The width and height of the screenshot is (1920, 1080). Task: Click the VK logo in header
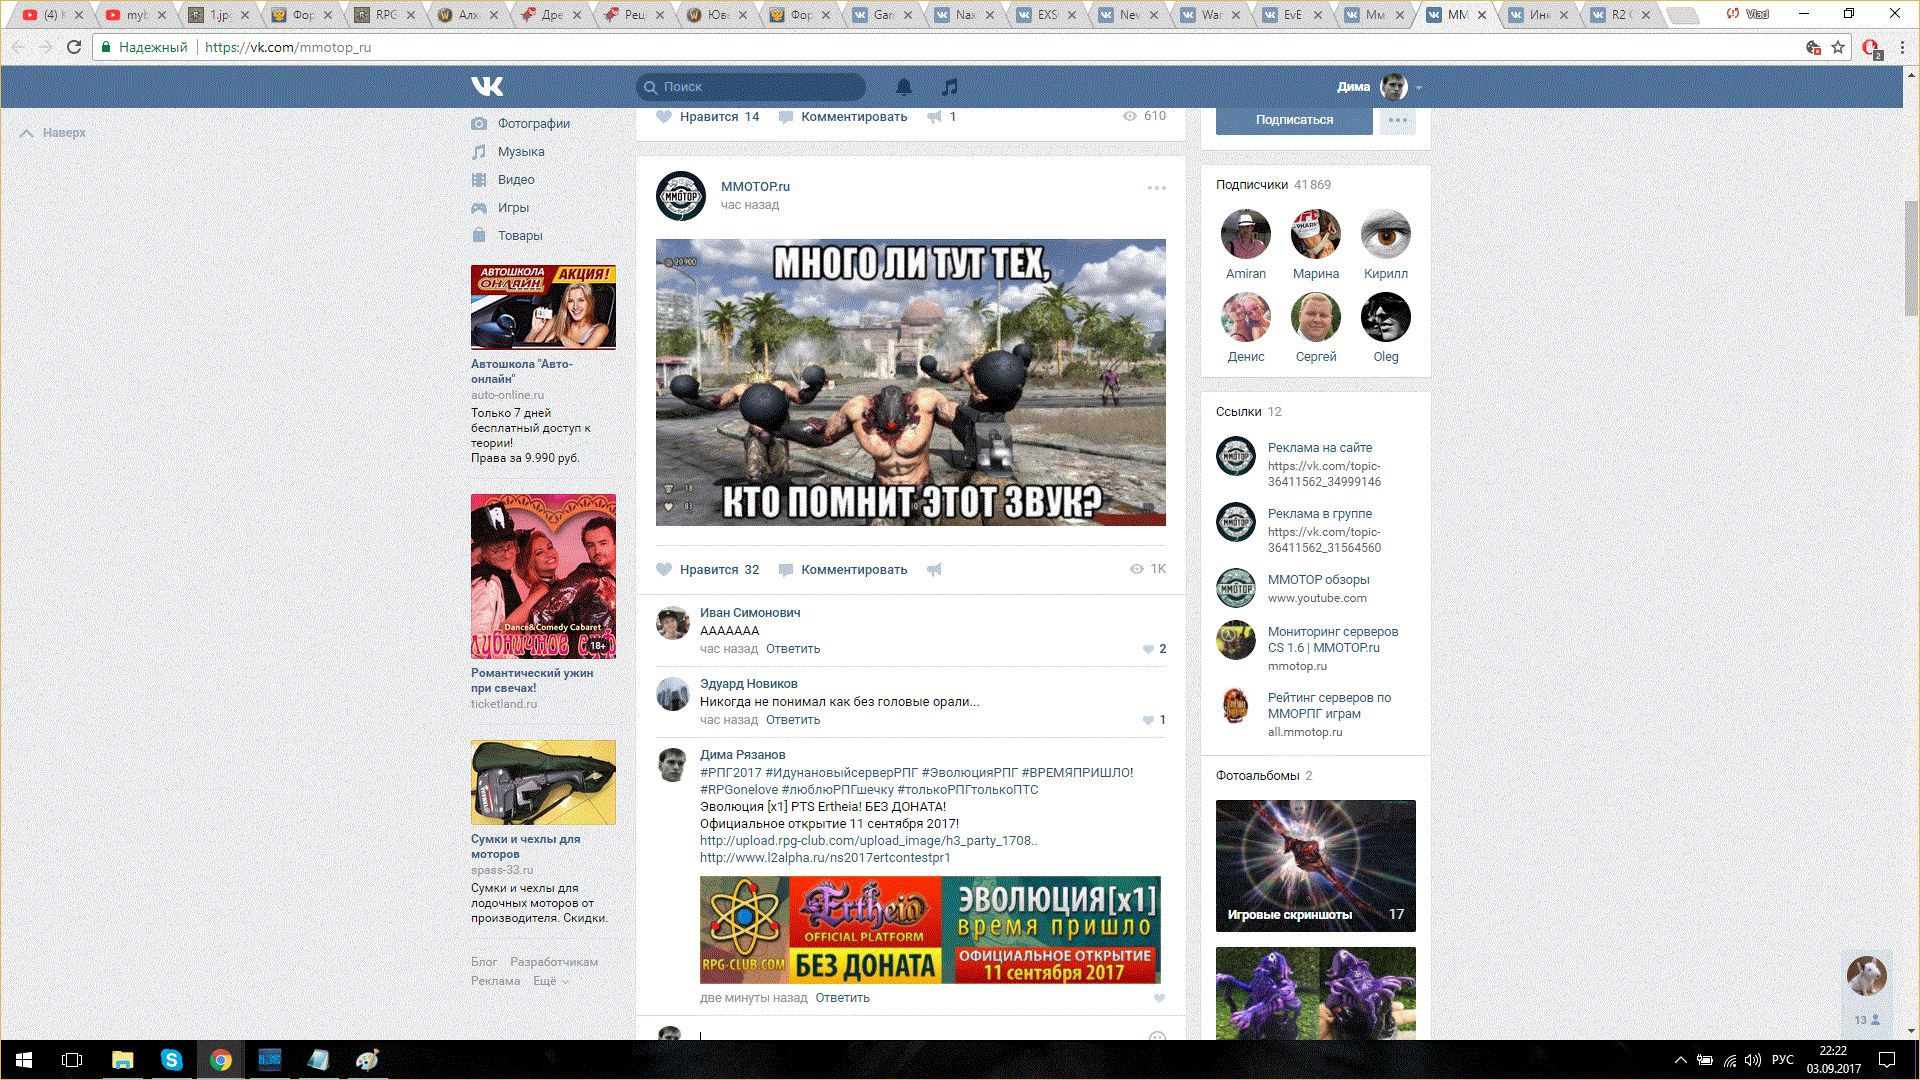(487, 87)
